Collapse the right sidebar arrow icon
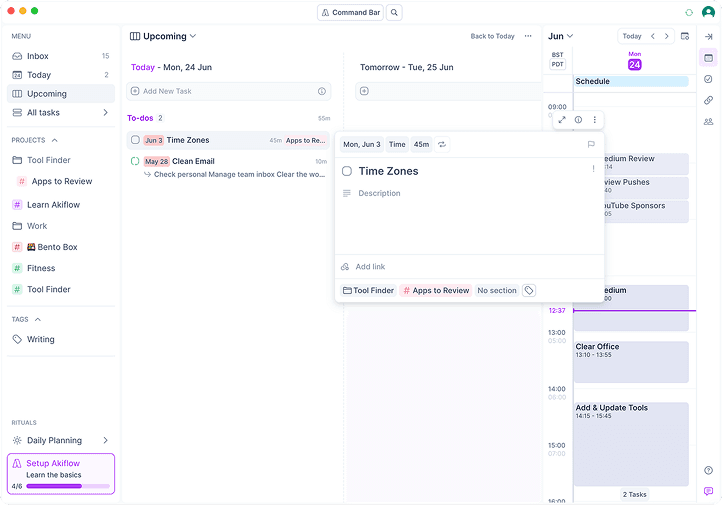This screenshot has height=505, width=722. pyautogui.click(x=709, y=36)
